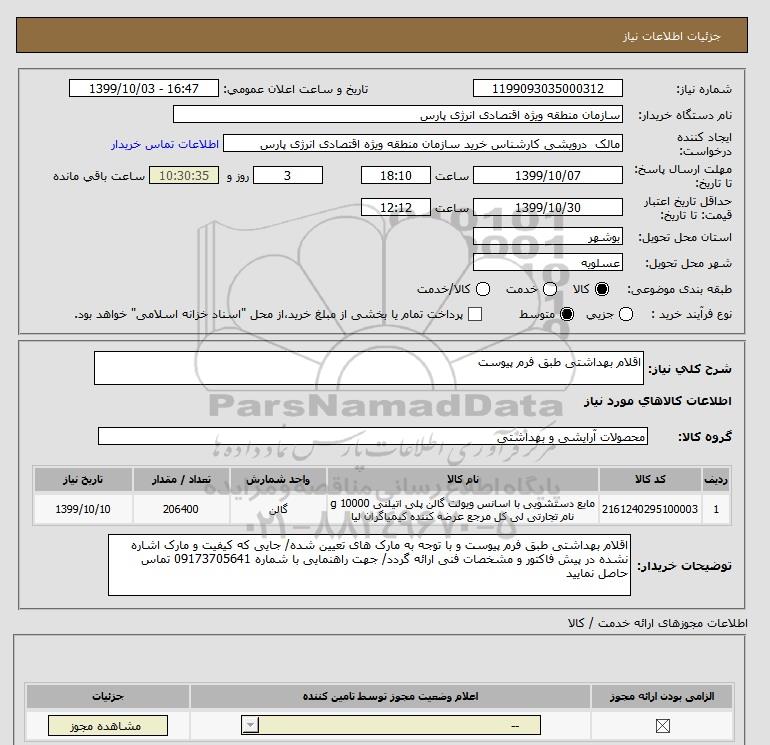Select the متوسط purchase type radio

point(567,314)
